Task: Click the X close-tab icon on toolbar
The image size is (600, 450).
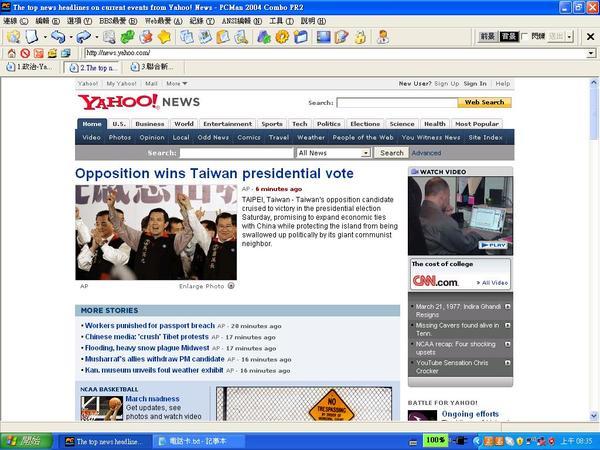Action: point(590,37)
